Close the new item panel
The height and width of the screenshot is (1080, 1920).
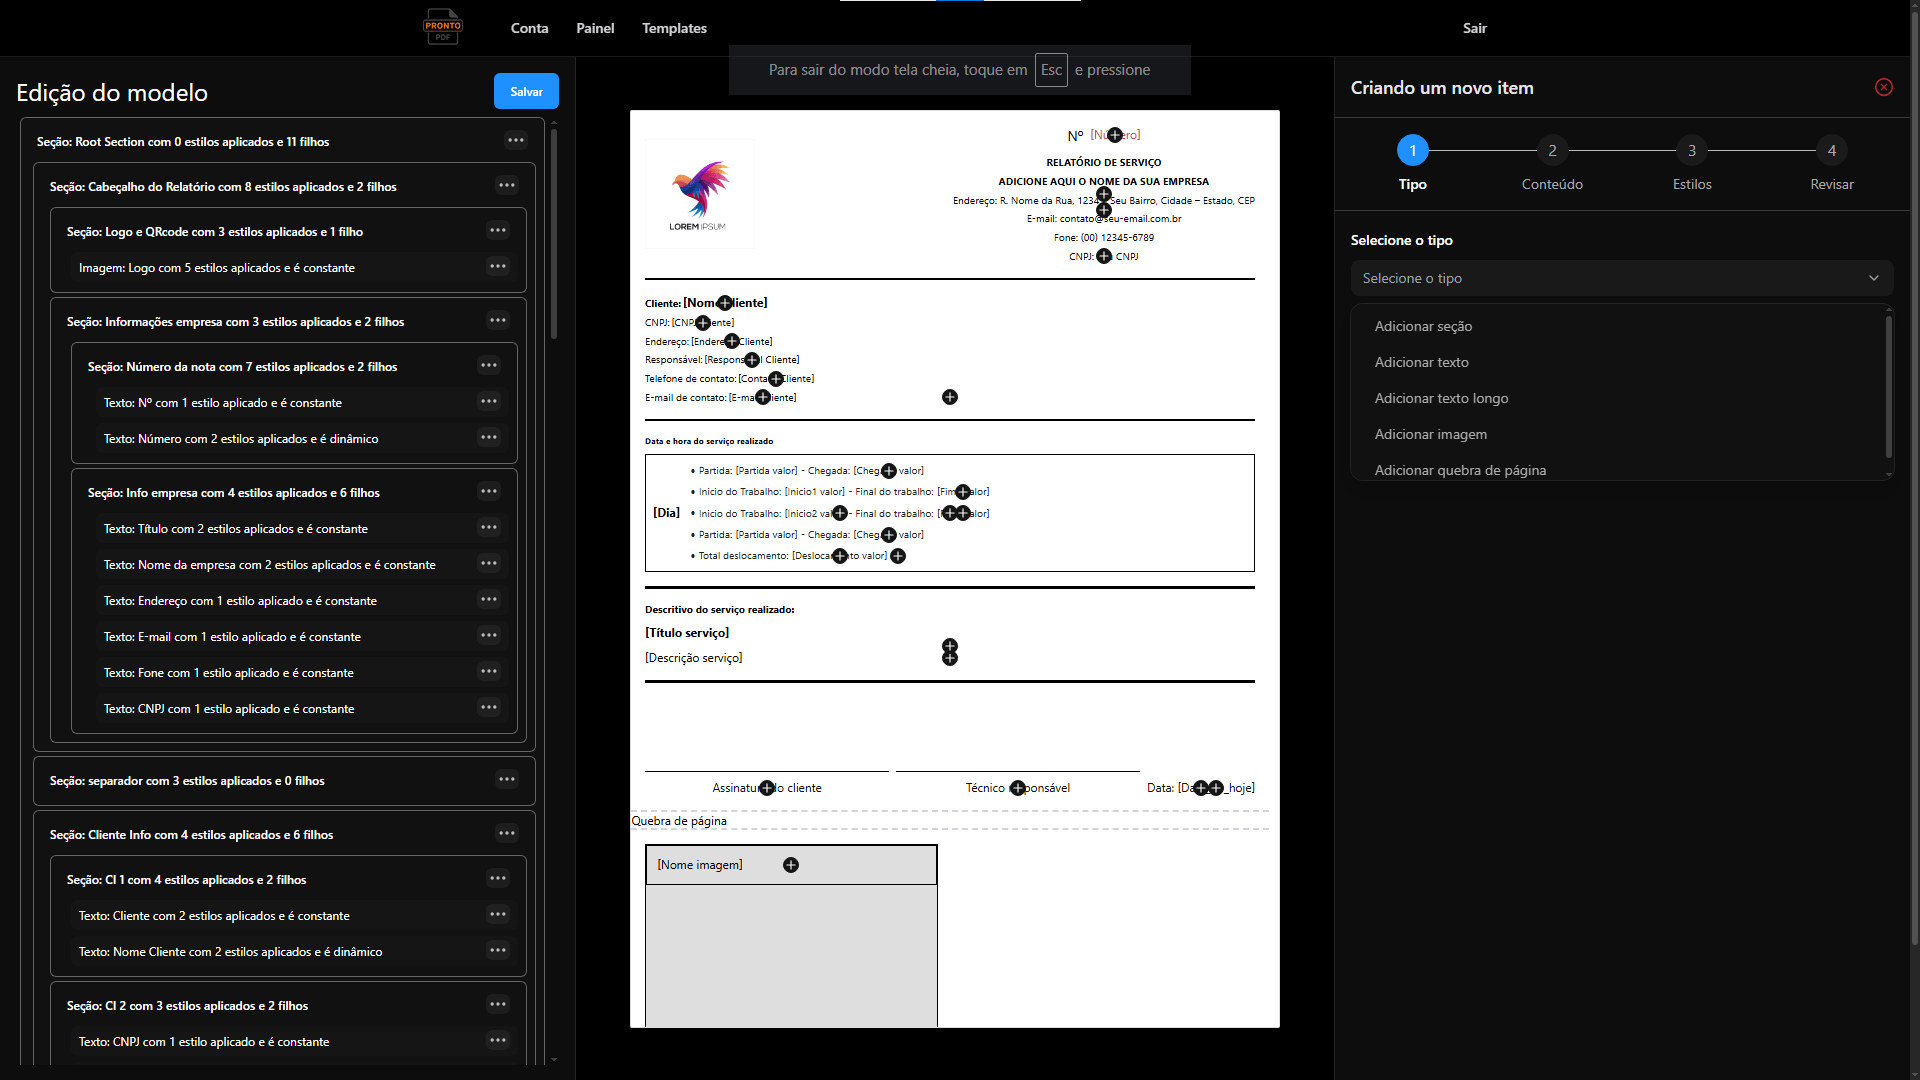click(x=1883, y=87)
